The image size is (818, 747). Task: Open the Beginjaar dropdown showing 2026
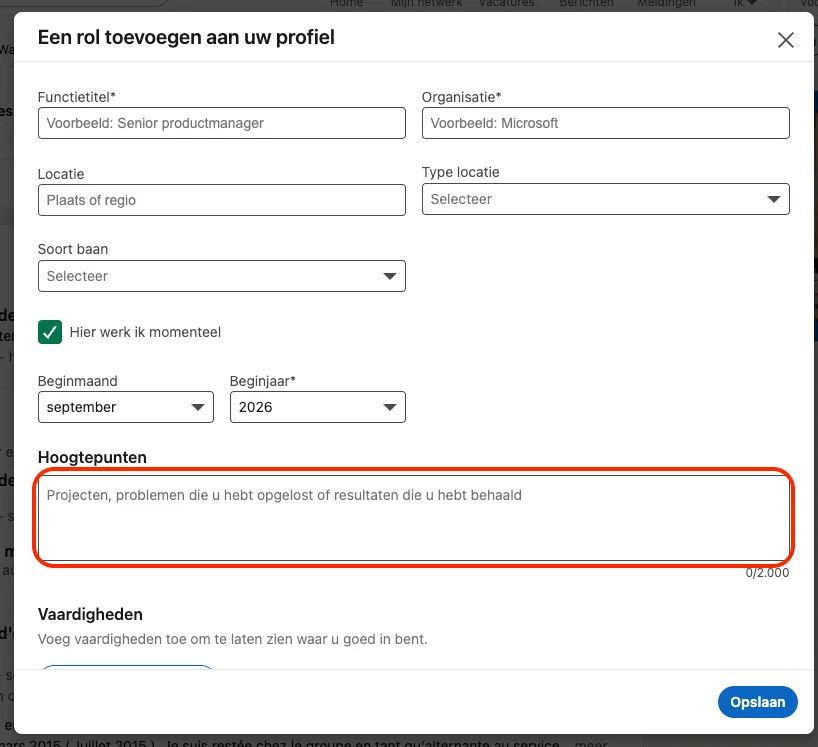[318, 407]
